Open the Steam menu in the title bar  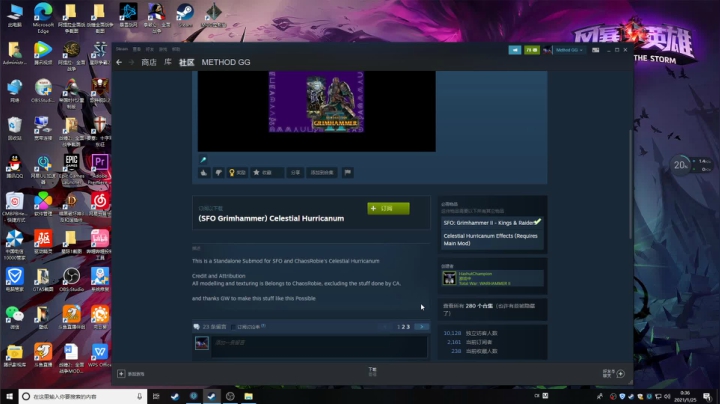pos(122,49)
